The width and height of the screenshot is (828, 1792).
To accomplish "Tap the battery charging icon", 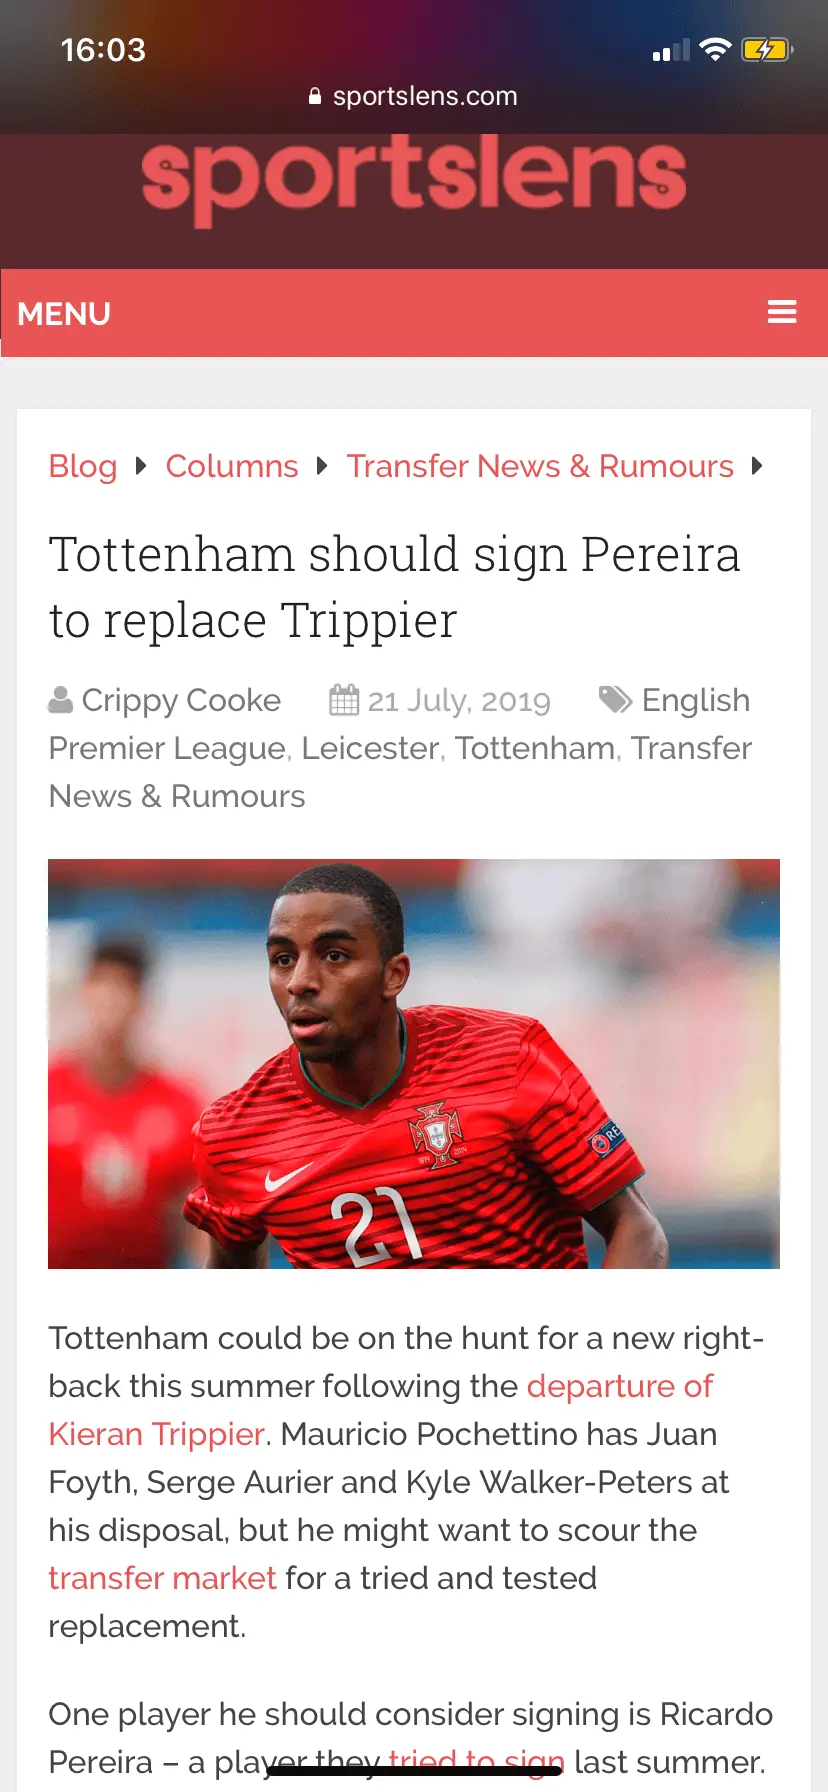I will [767, 49].
